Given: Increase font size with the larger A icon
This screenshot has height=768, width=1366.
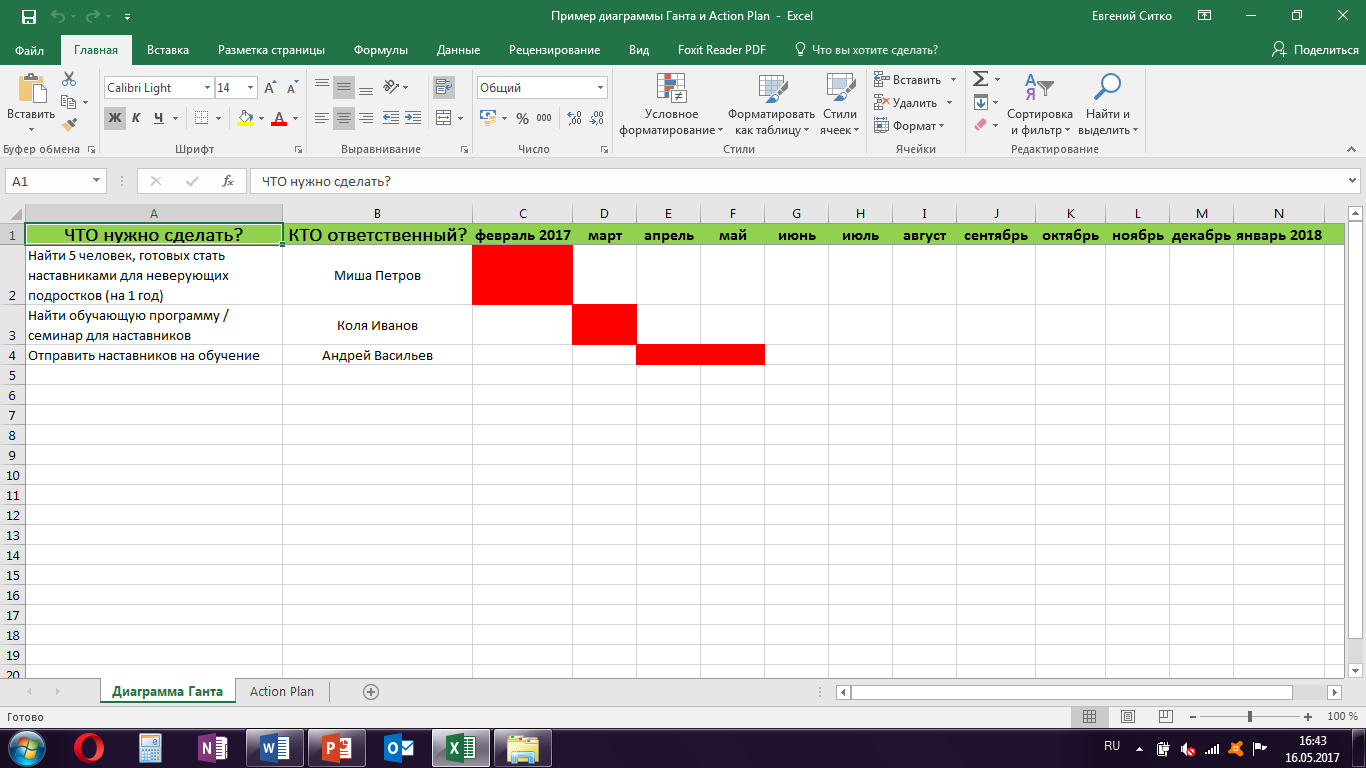Looking at the screenshot, I should 270,88.
